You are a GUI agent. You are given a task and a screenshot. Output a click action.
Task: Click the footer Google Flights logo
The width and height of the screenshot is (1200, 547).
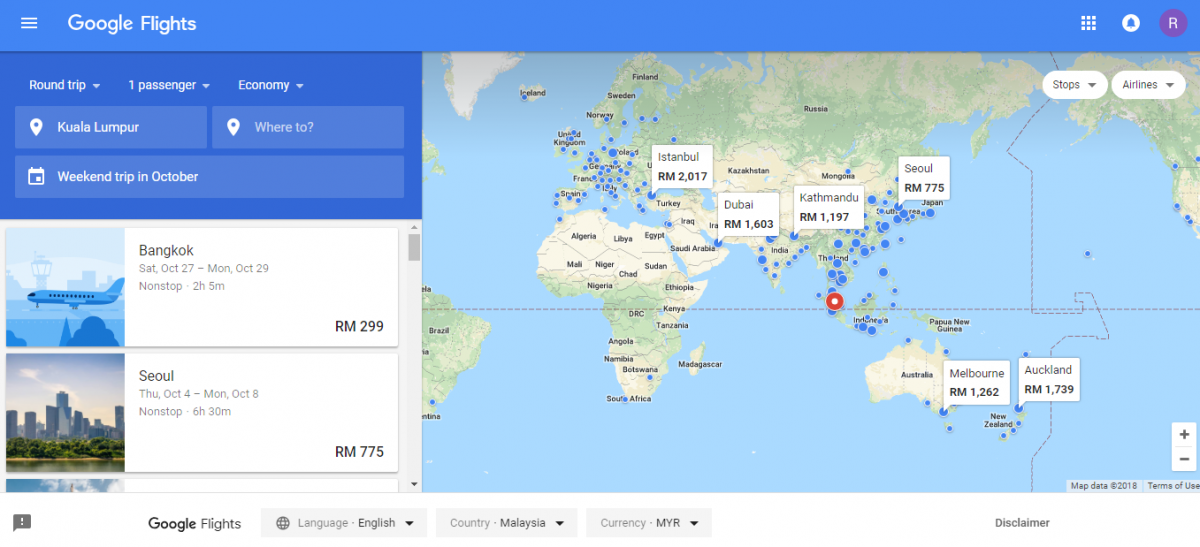click(x=195, y=523)
